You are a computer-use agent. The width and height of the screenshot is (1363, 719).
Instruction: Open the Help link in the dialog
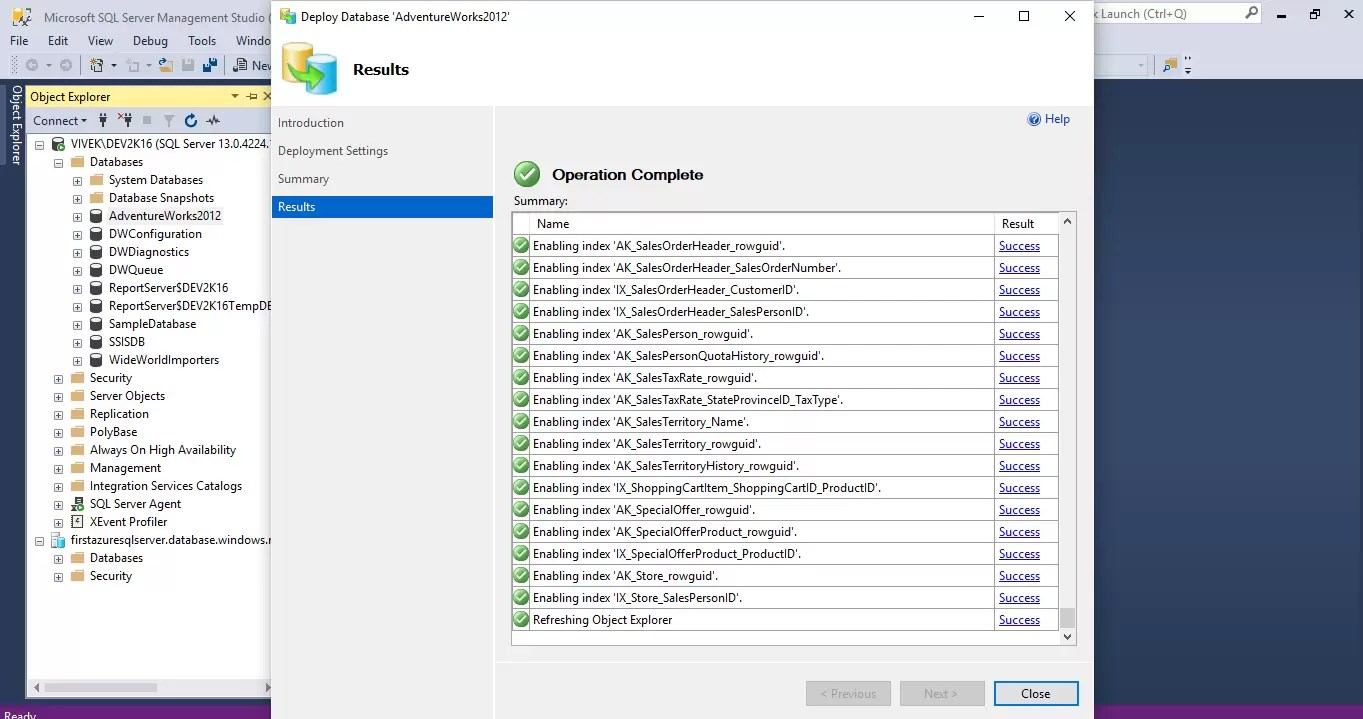1057,119
